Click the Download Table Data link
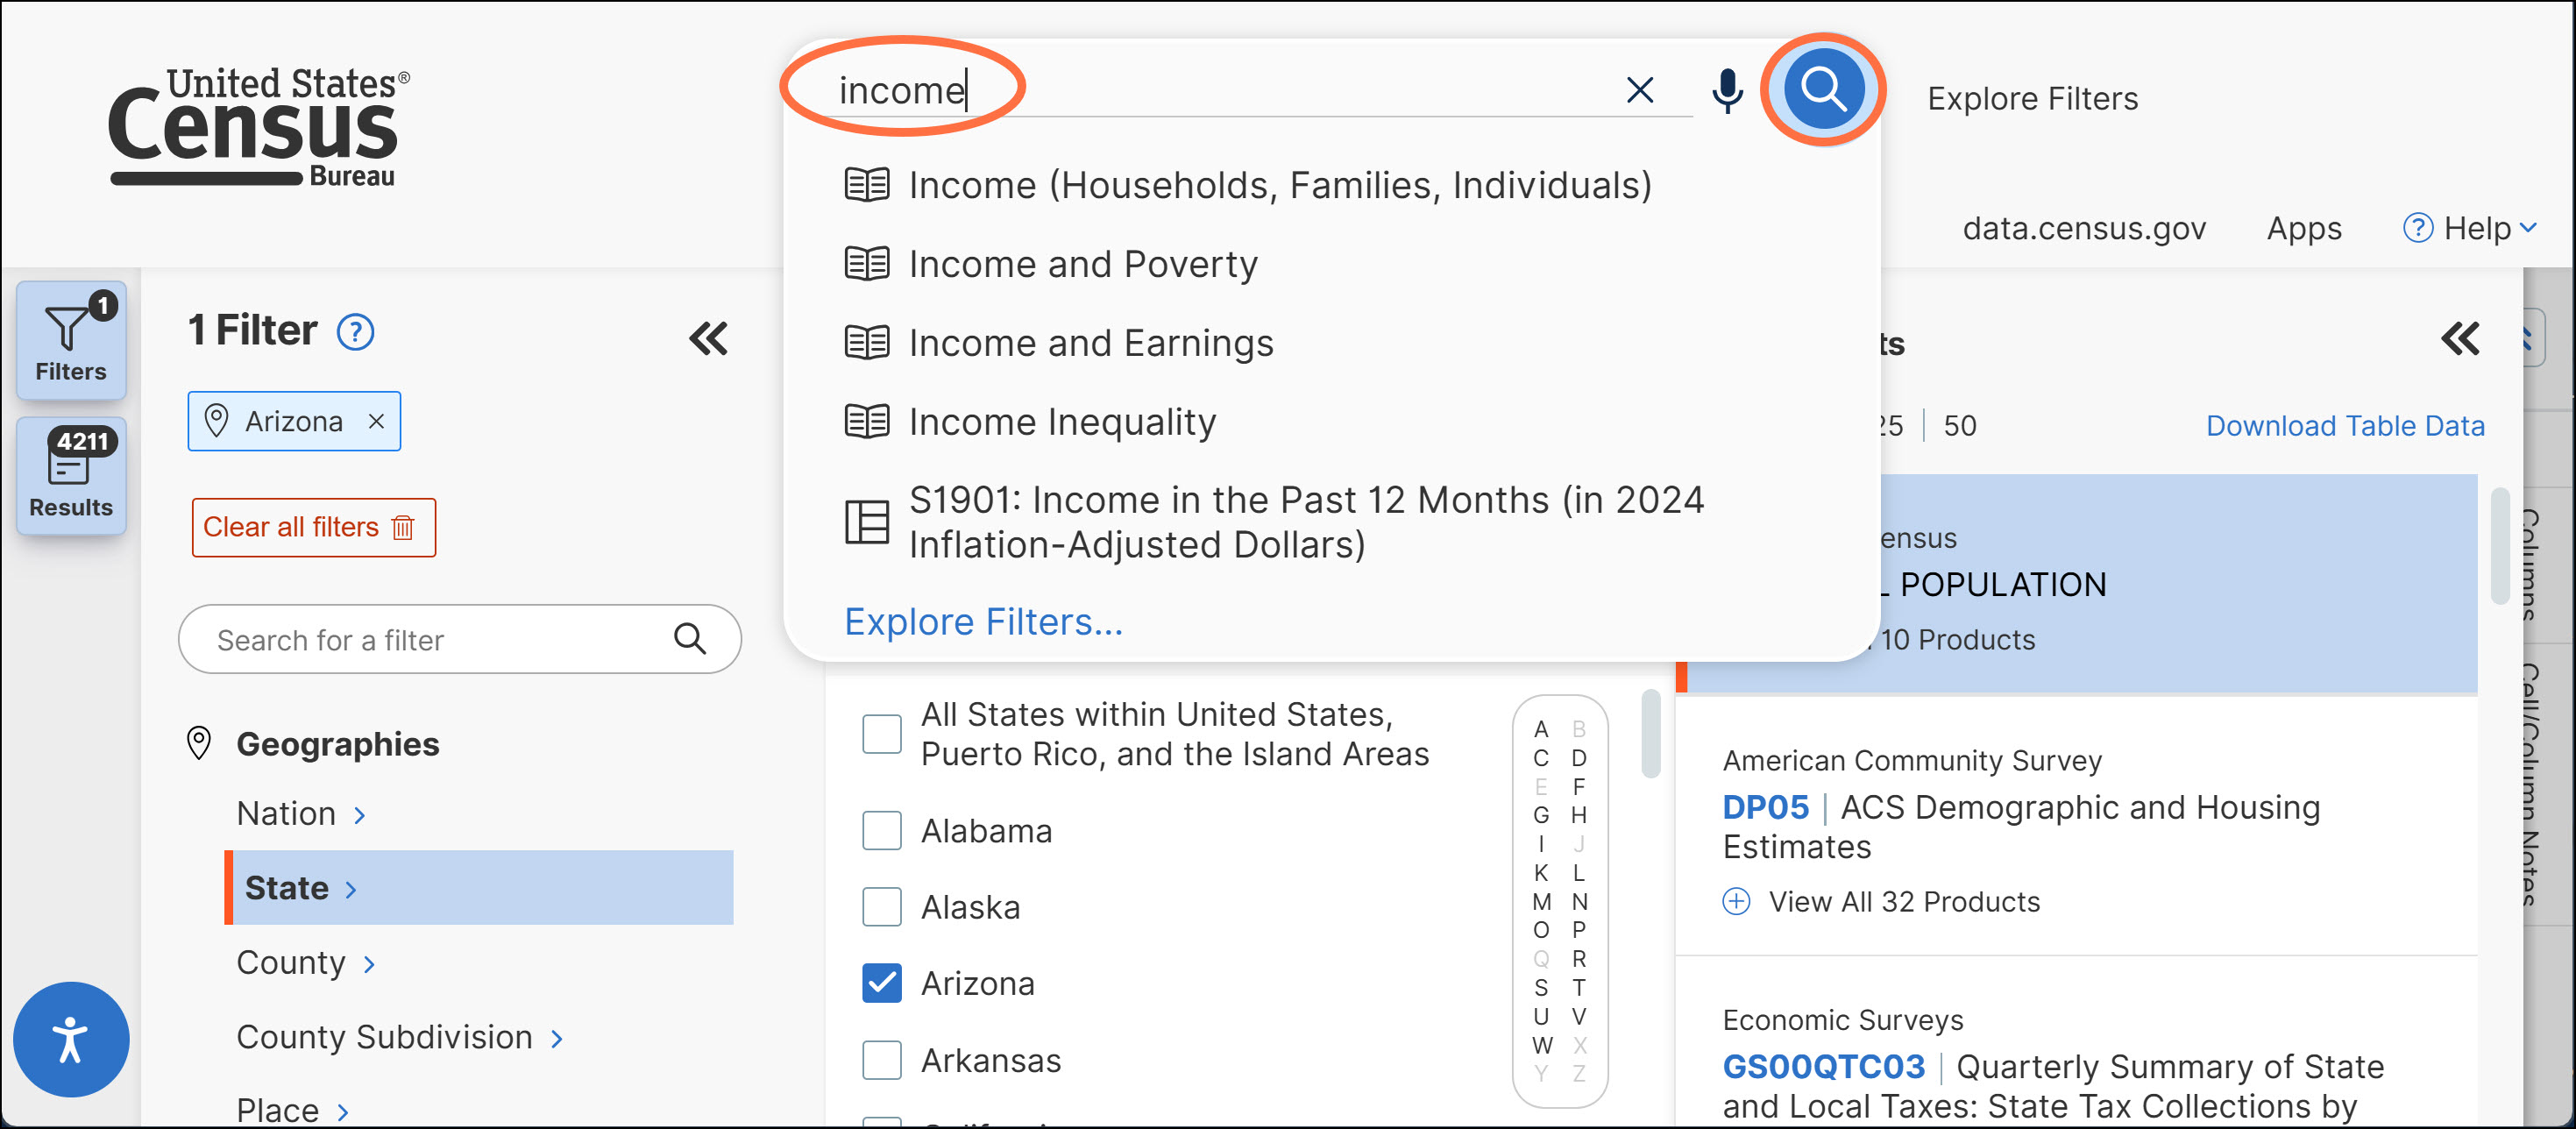Viewport: 2576px width, 1129px height. 2344,426
